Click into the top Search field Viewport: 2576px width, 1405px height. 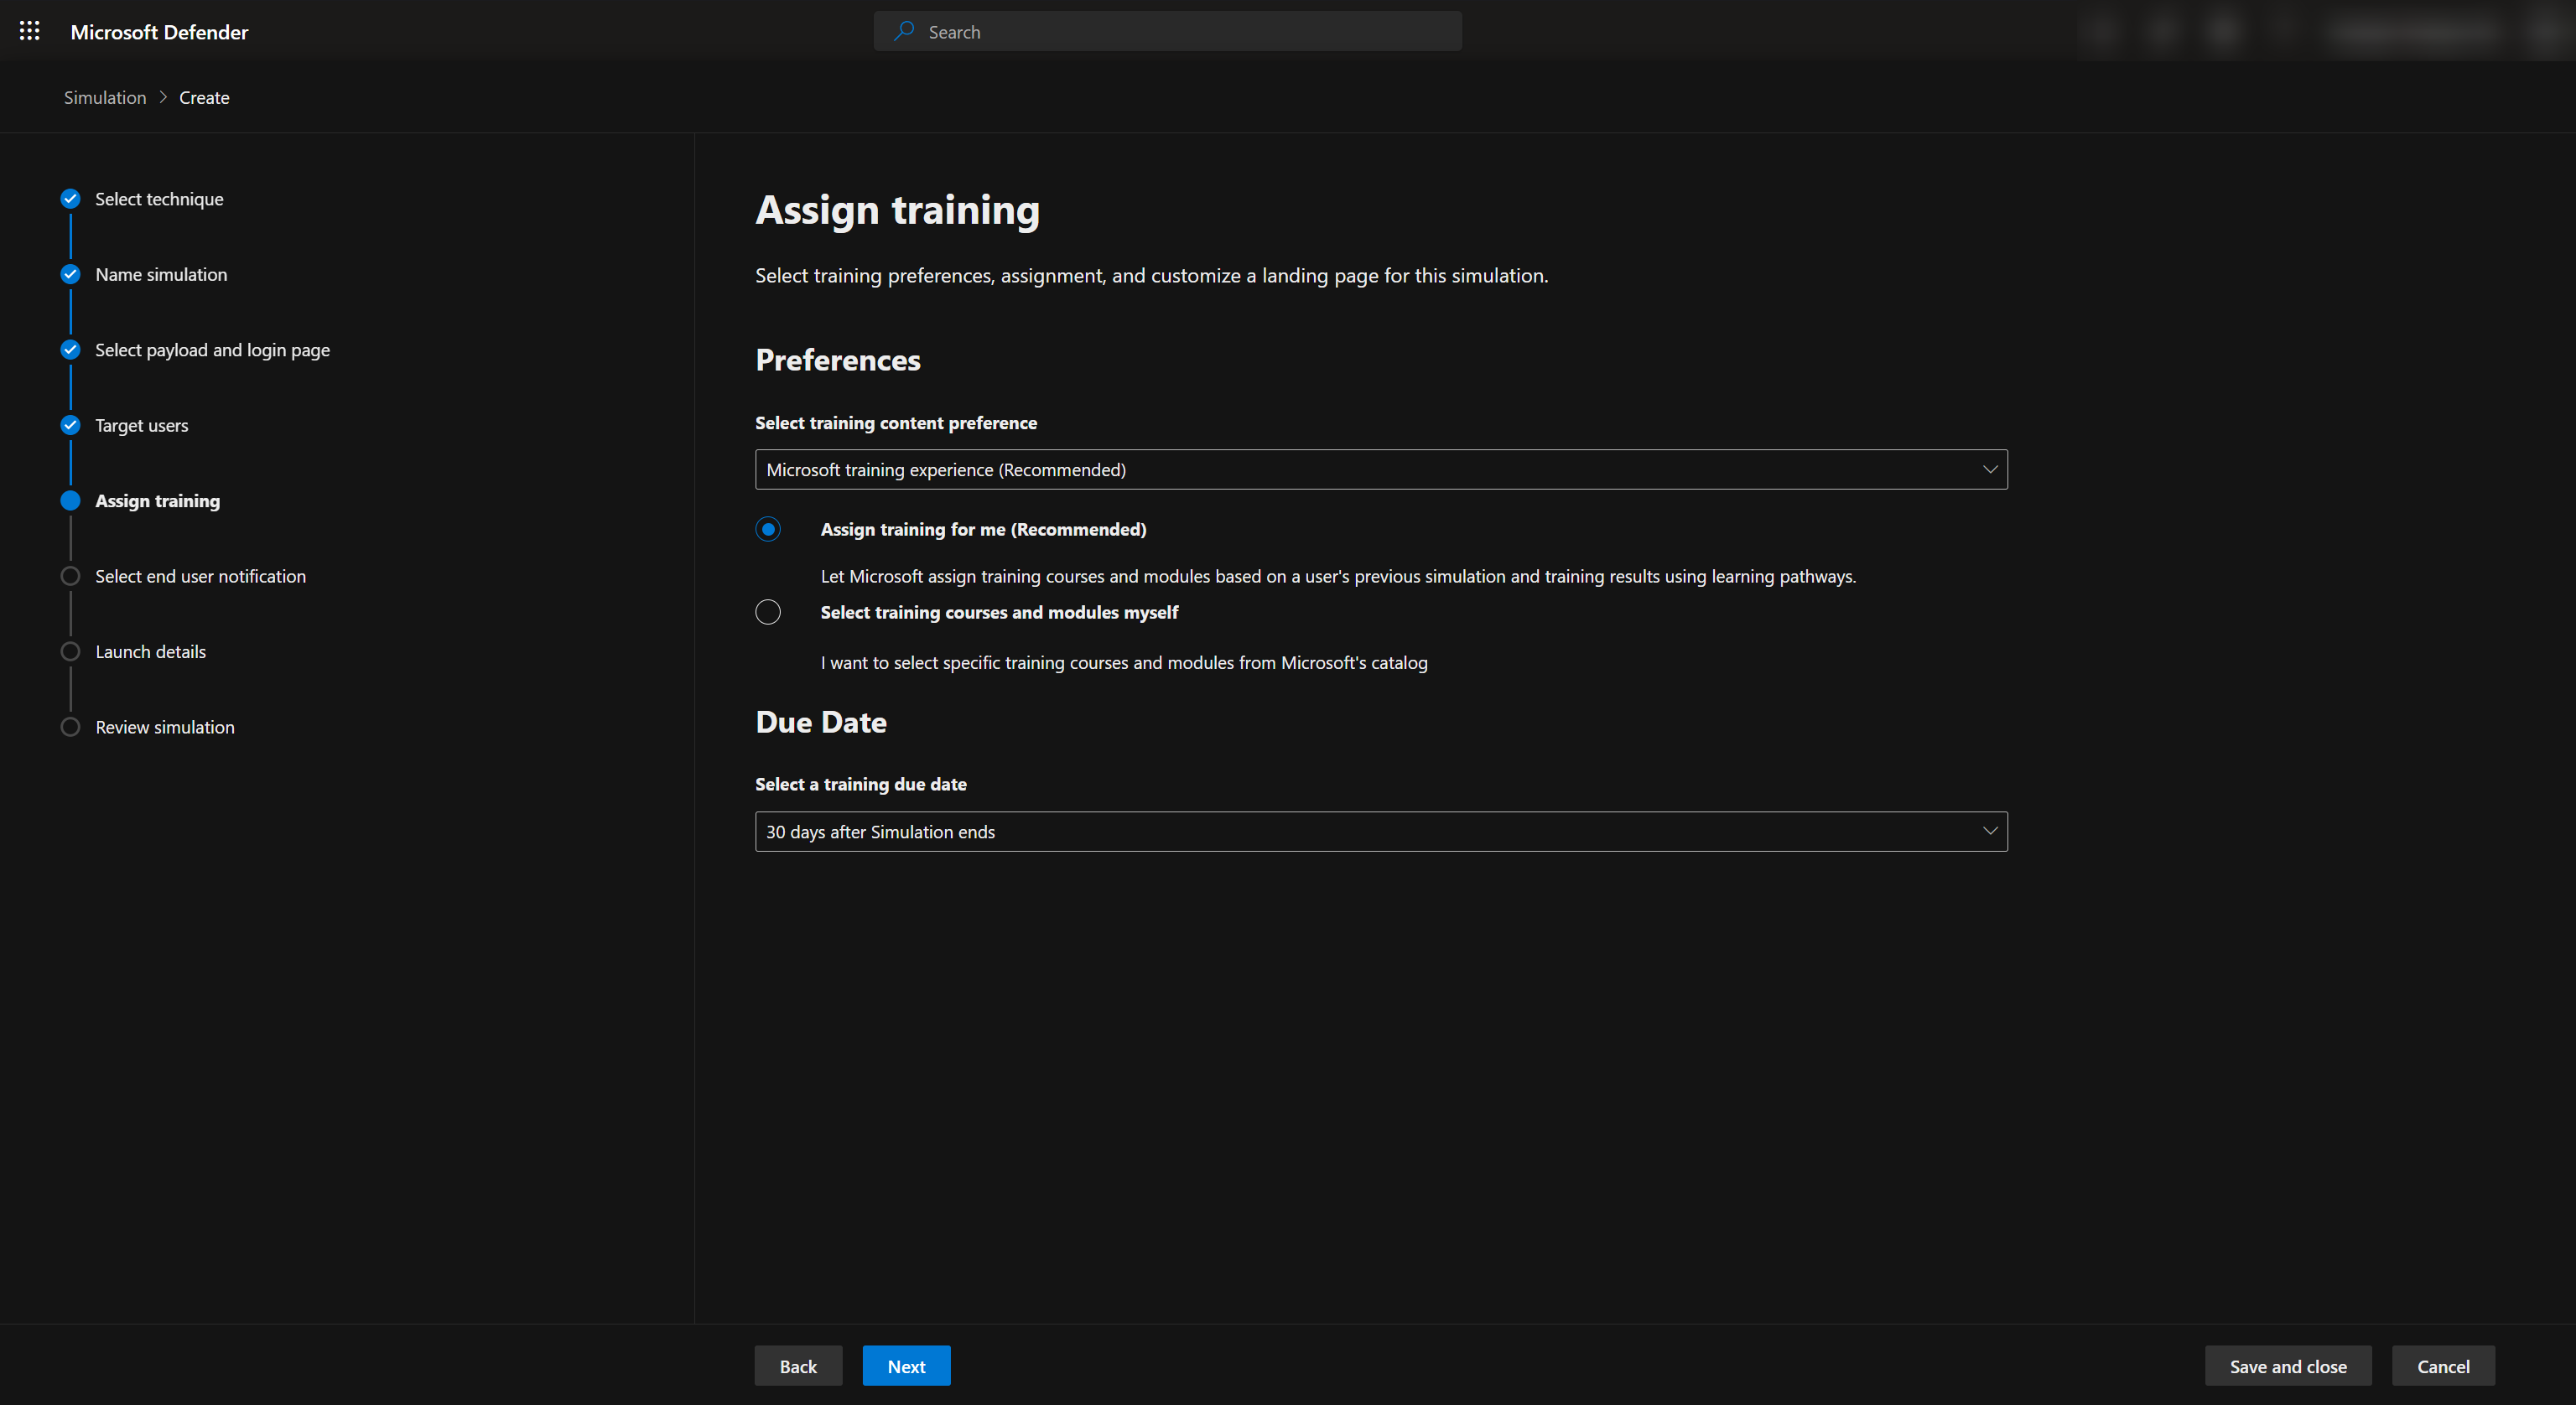1180,32
